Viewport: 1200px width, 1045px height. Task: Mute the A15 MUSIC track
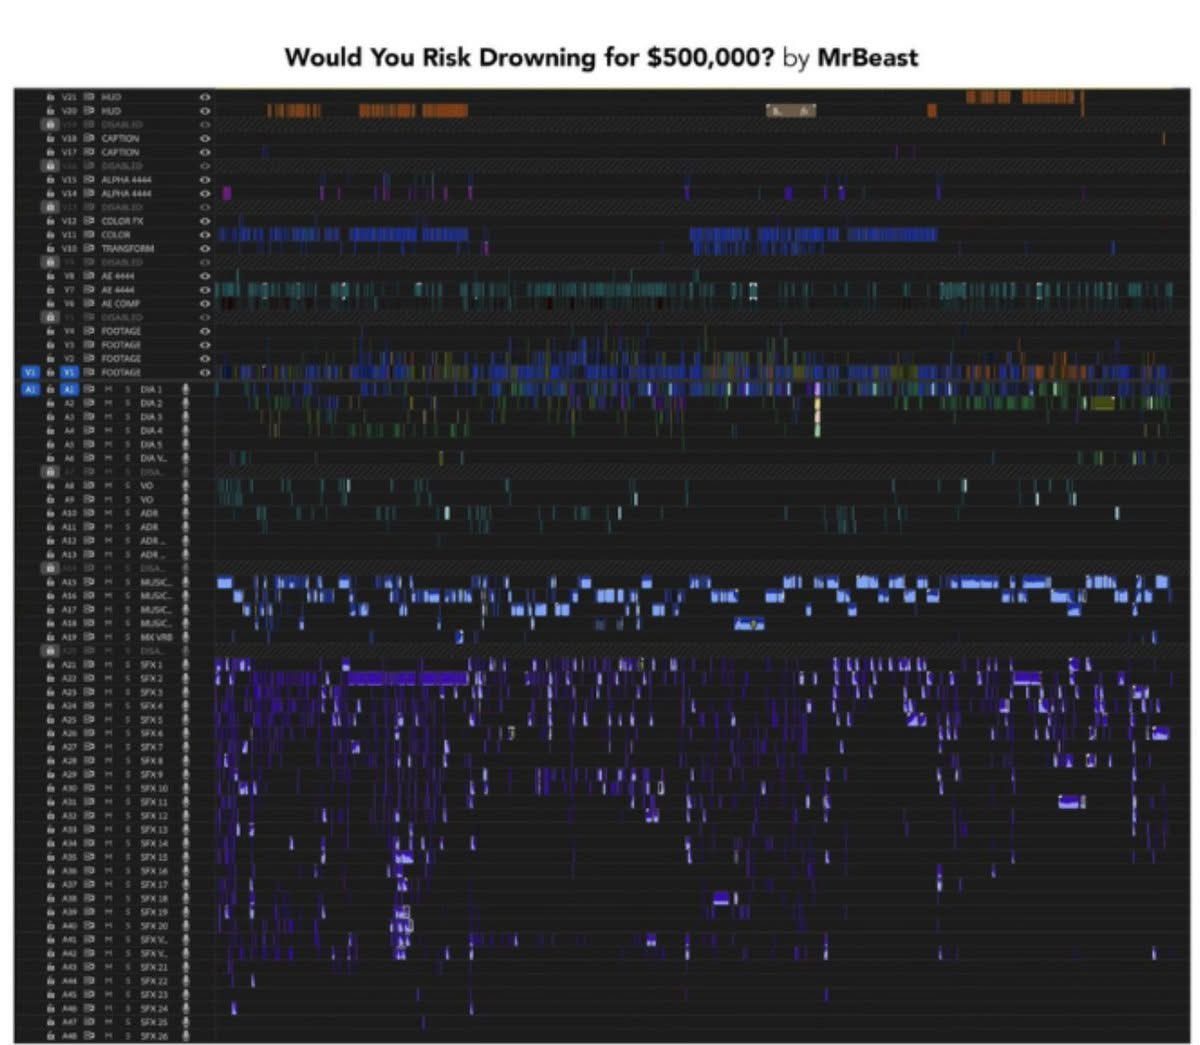click(x=109, y=582)
